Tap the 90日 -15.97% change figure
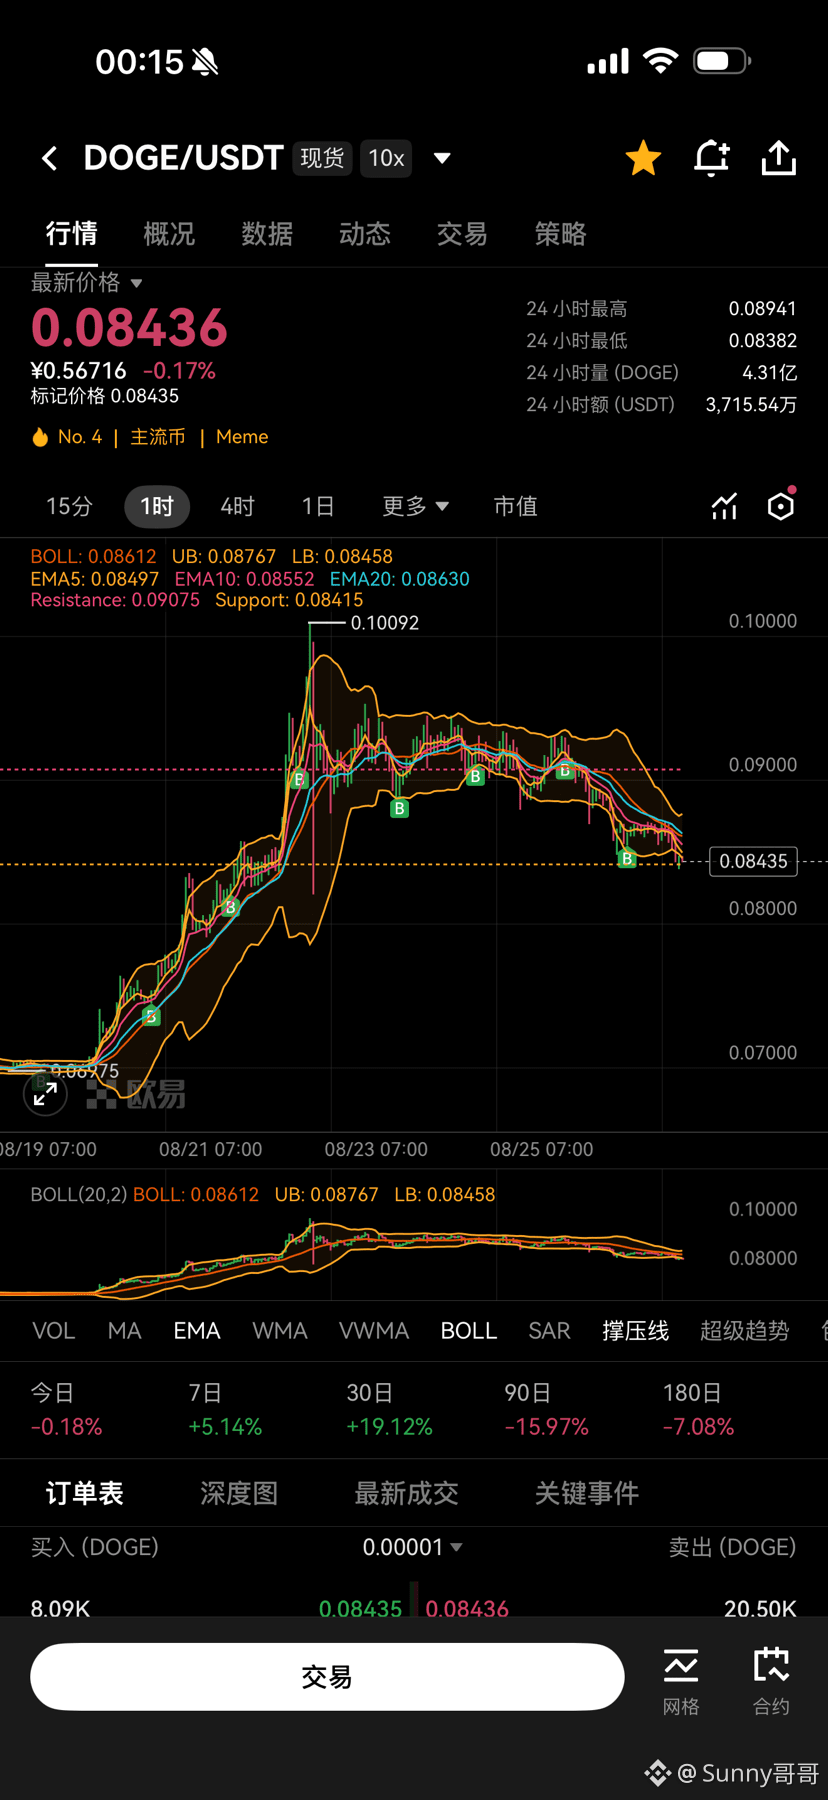Image resolution: width=828 pixels, height=1800 pixels. 547,1427
